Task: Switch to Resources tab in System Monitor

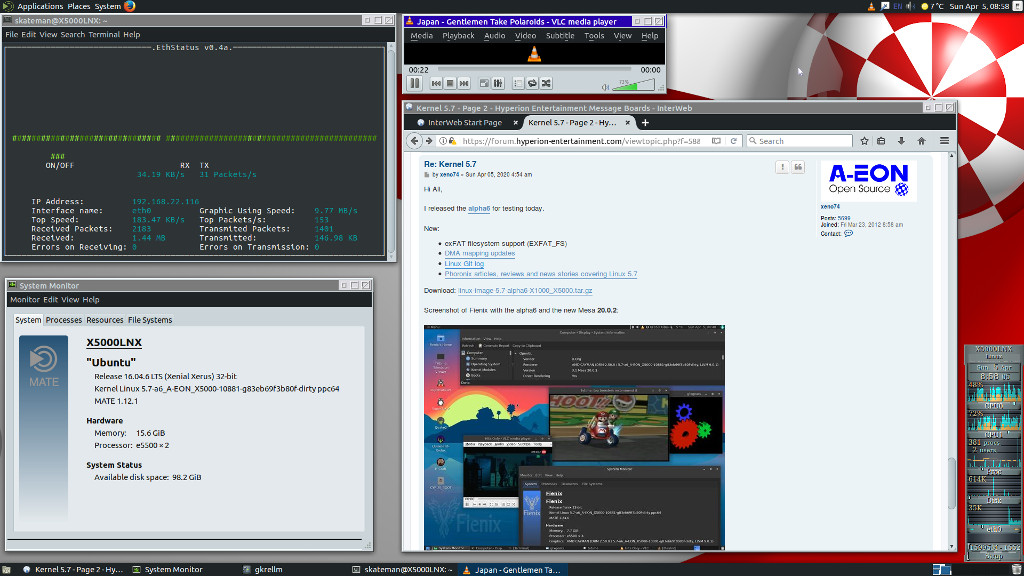Action: pyautogui.click(x=104, y=320)
